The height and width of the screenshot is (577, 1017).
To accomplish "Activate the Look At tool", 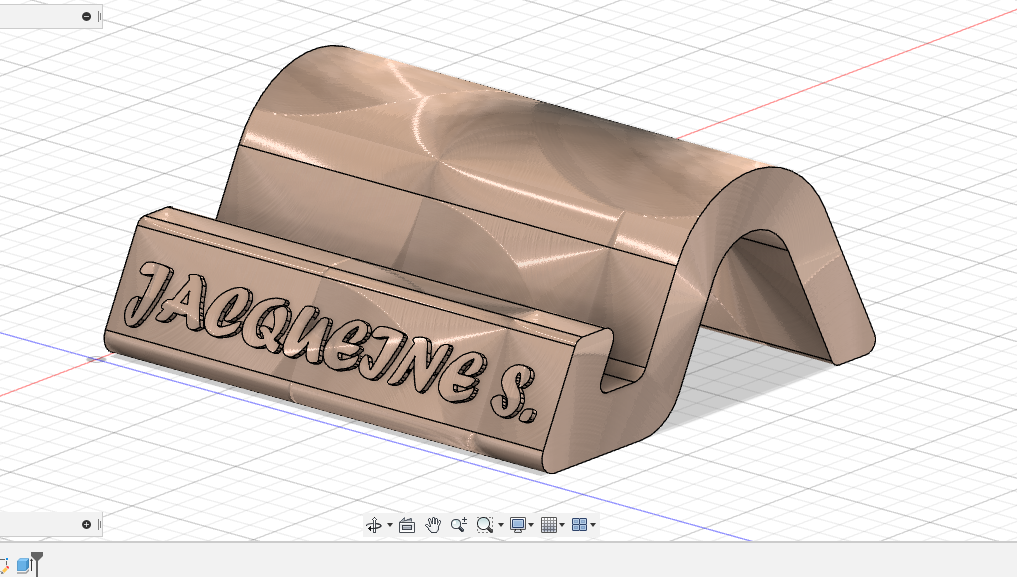I will click(407, 525).
